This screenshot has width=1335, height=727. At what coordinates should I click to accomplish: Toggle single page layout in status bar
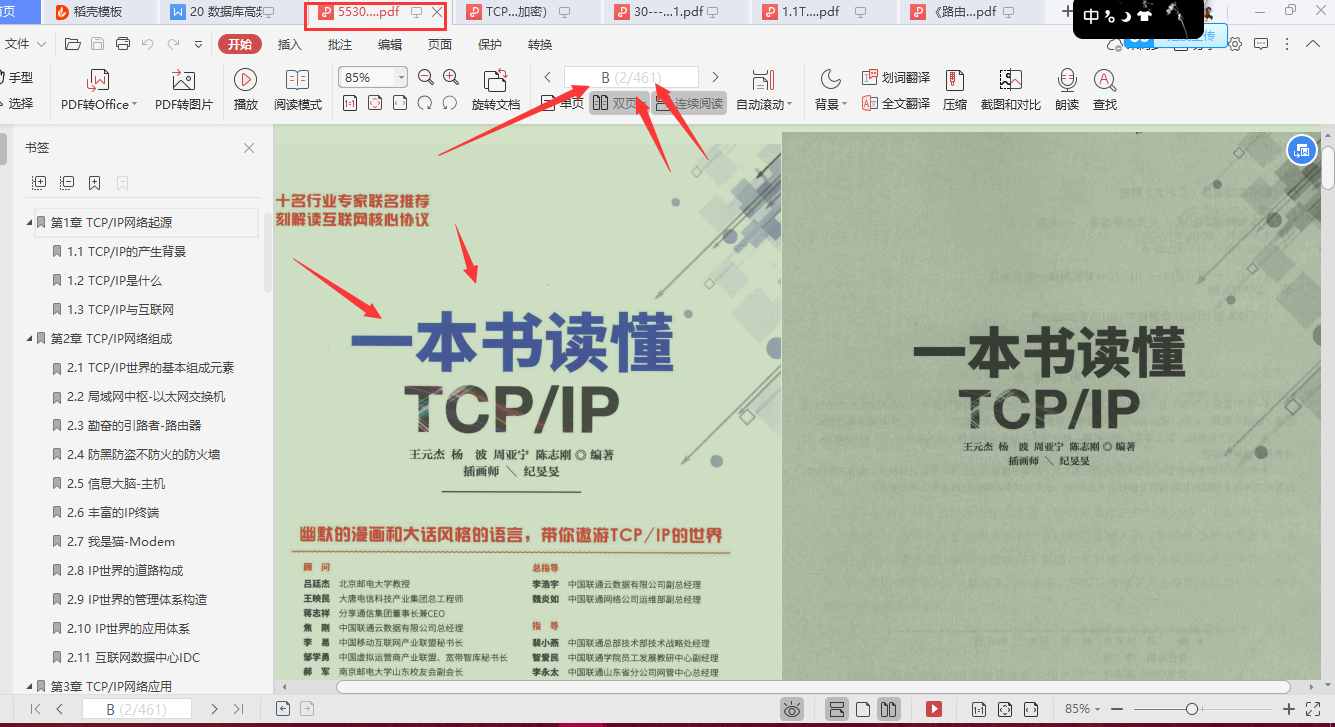click(862, 709)
